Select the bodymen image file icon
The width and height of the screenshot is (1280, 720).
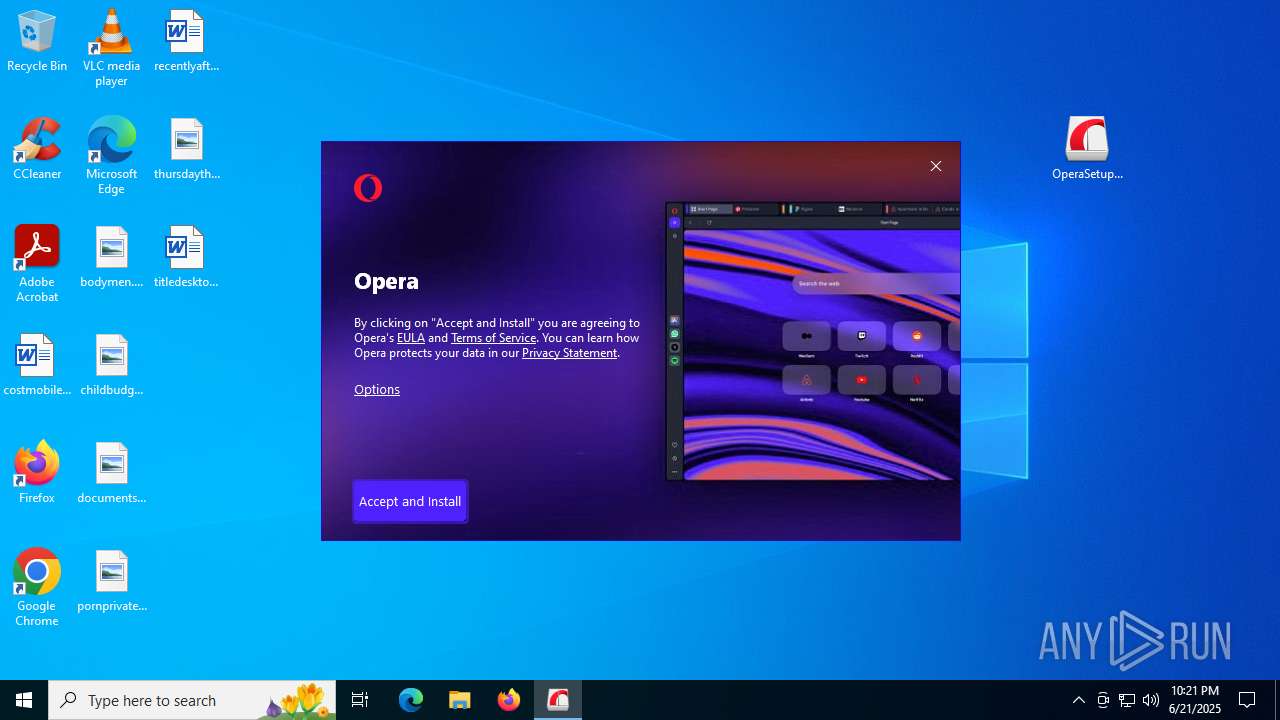click(111, 257)
